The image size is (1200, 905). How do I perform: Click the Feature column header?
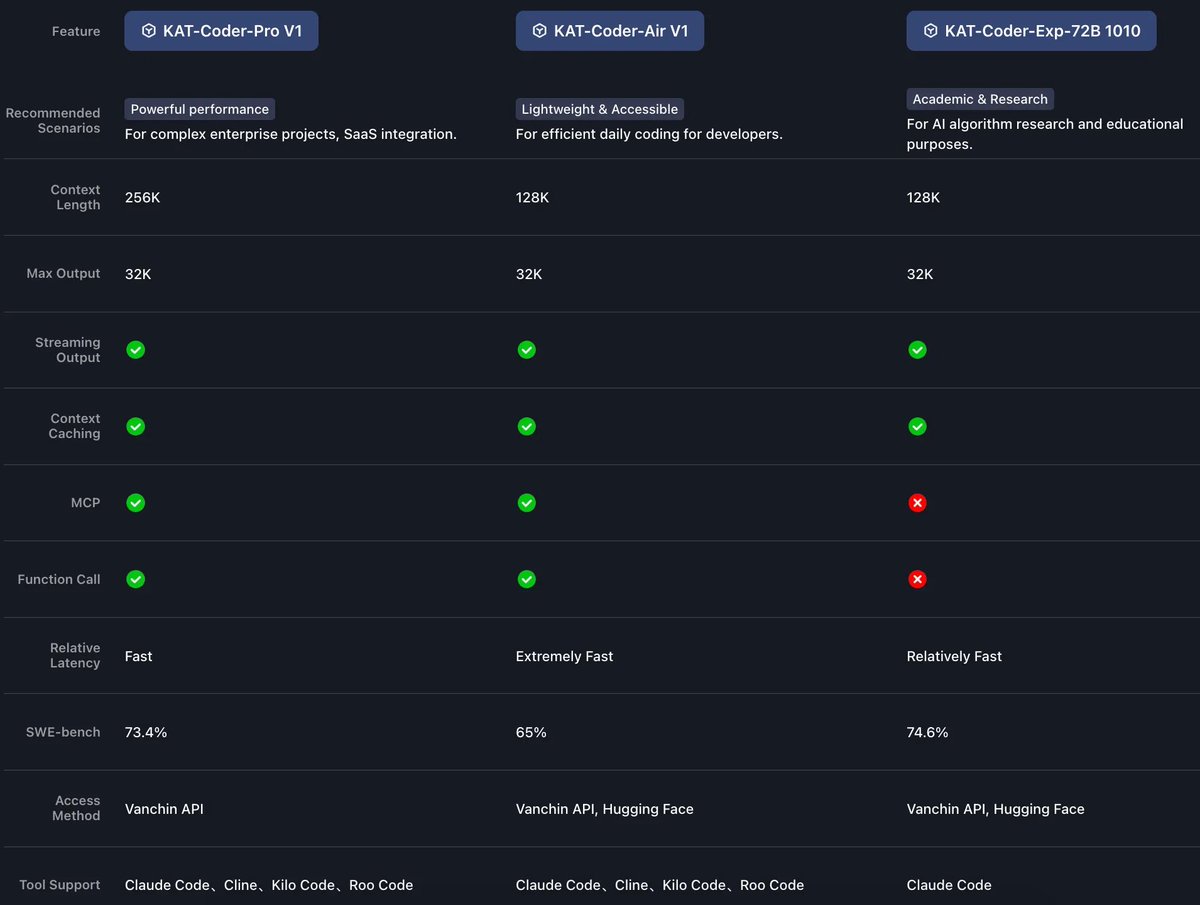click(x=76, y=31)
